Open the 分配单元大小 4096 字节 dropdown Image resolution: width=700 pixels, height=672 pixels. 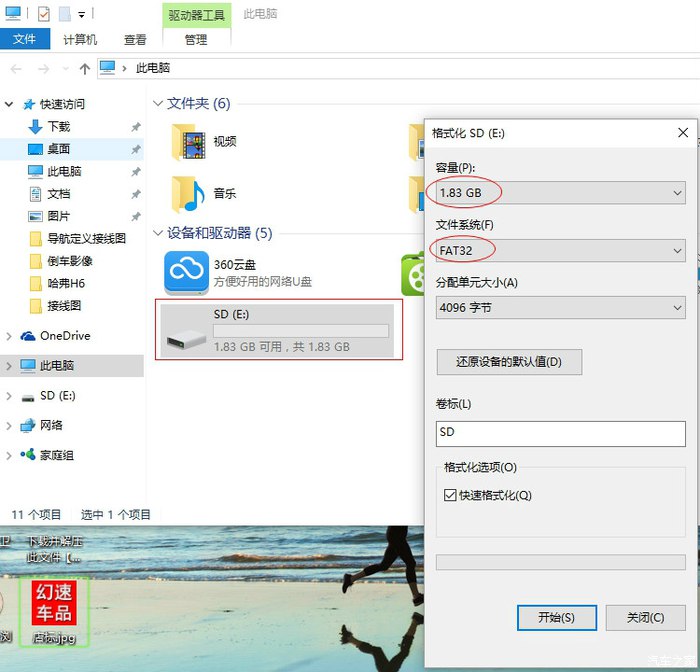coord(560,308)
